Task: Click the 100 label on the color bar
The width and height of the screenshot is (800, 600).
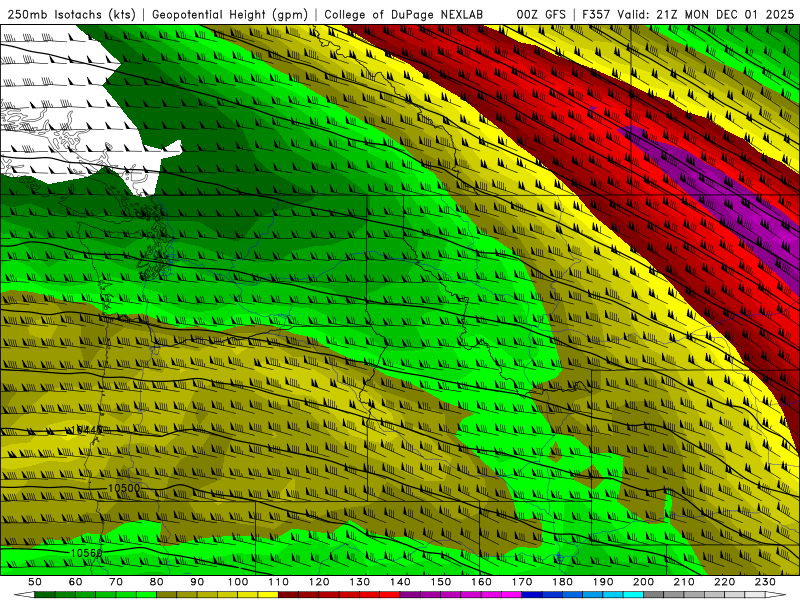Action: coord(238,582)
